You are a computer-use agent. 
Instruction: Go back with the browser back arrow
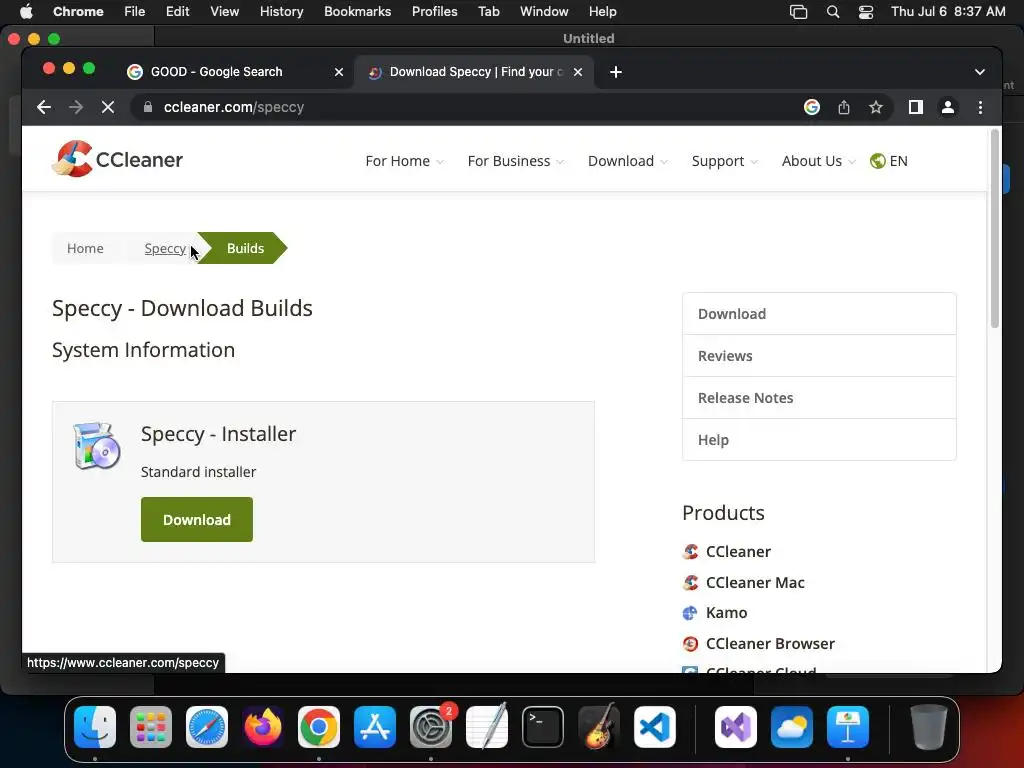point(44,107)
